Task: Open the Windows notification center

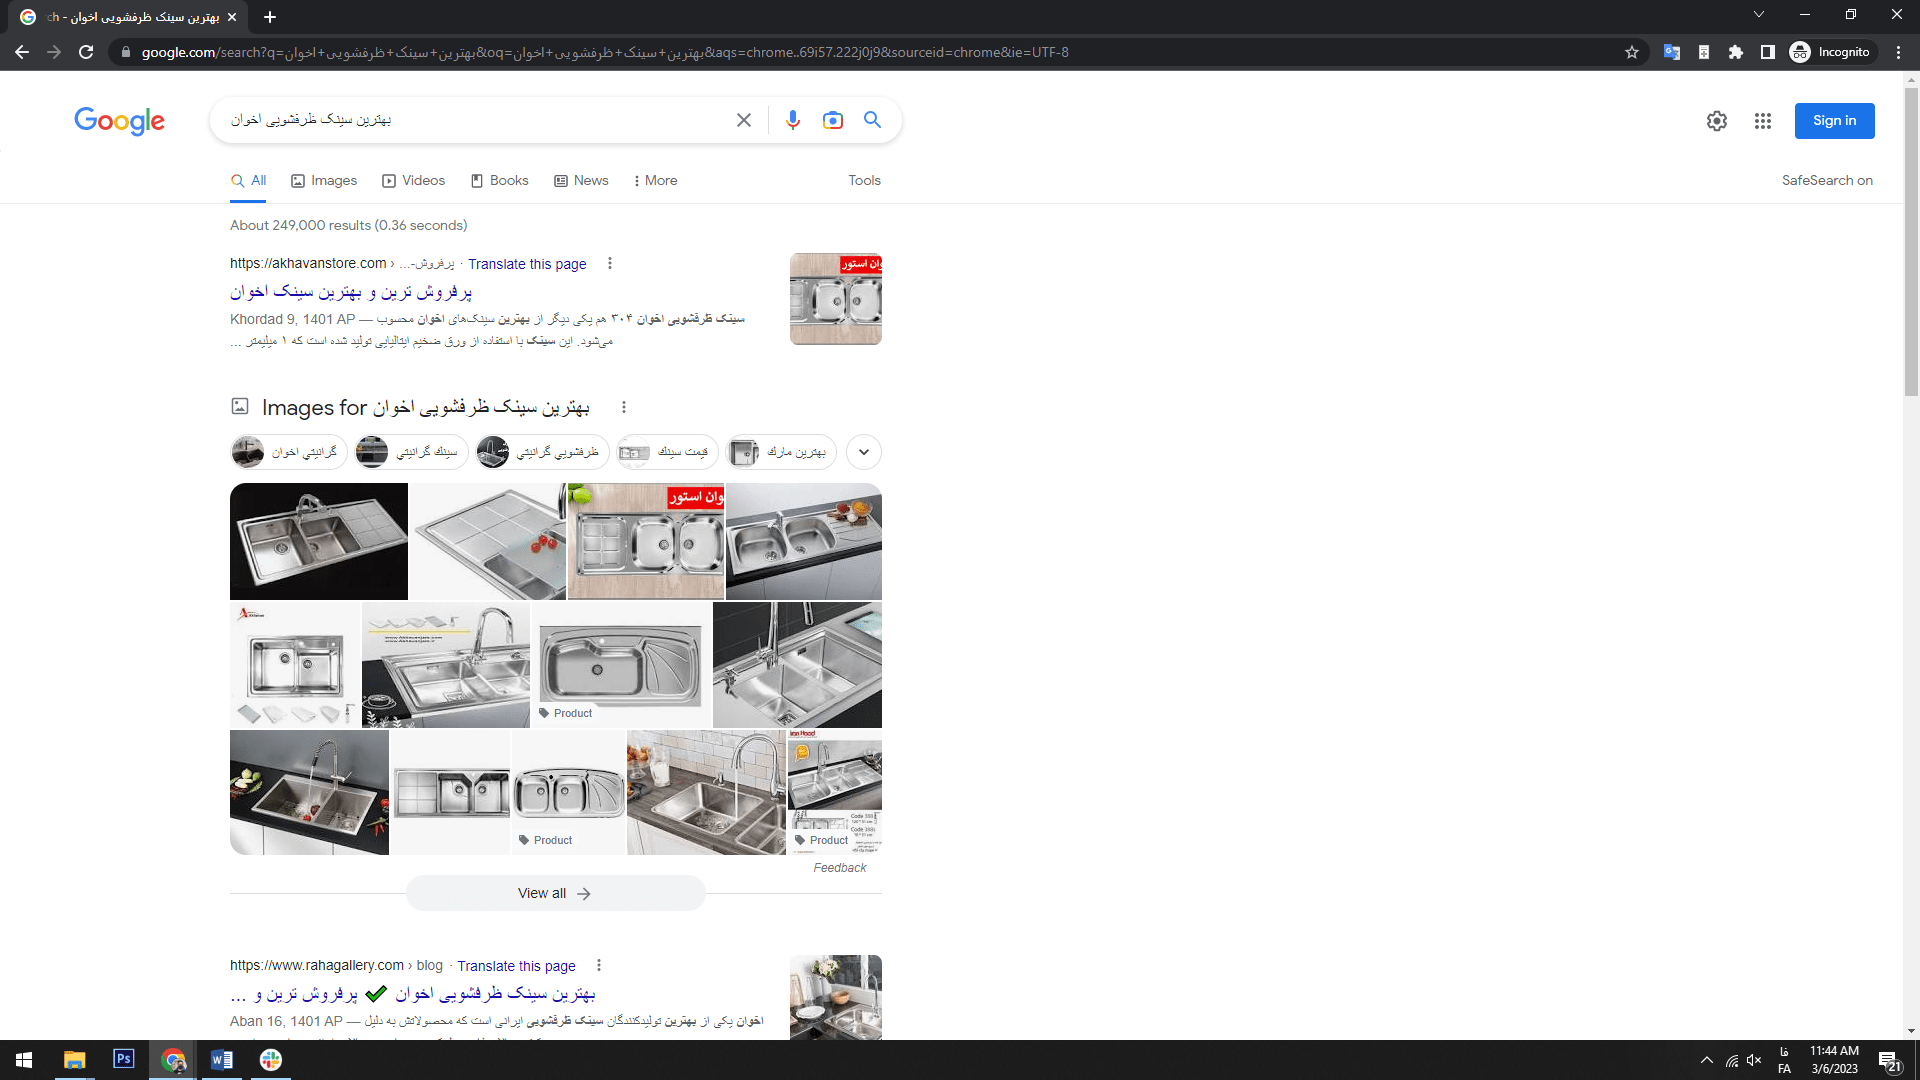Action: 1890,1061
